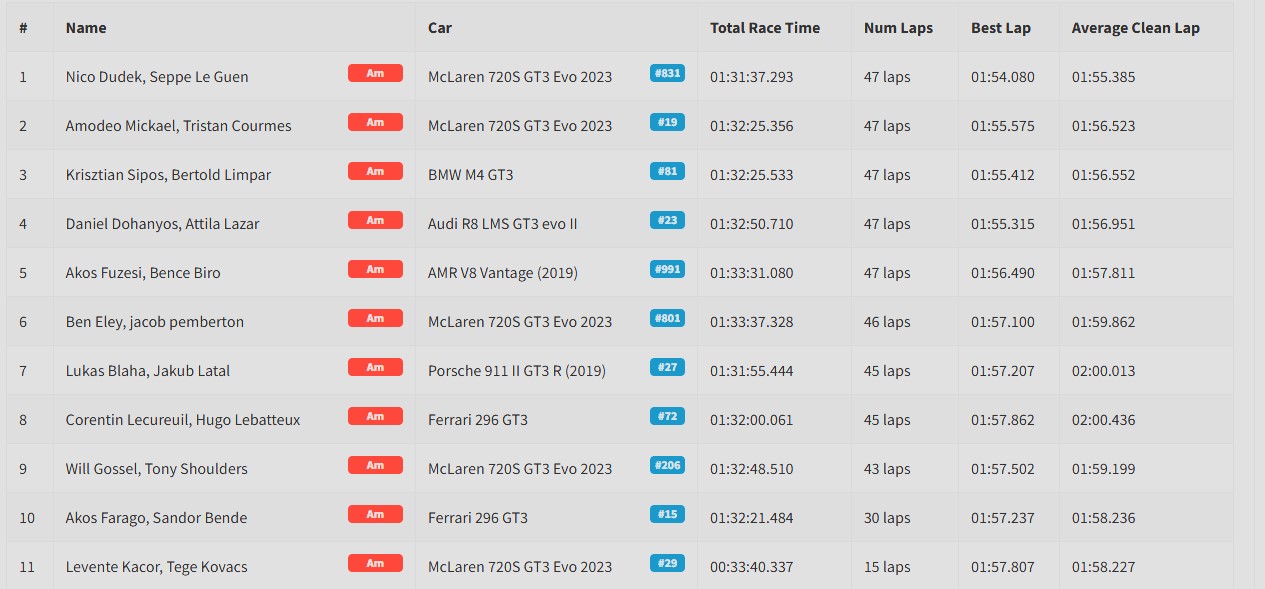Click car number badge #27
1265x589 pixels.
pos(667,367)
